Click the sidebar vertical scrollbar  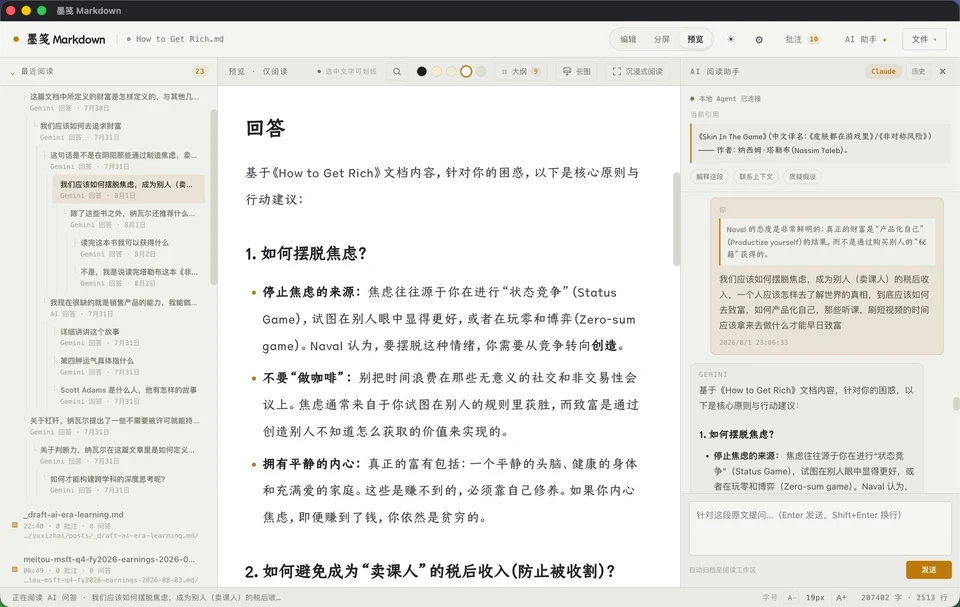(x=214, y=197)
